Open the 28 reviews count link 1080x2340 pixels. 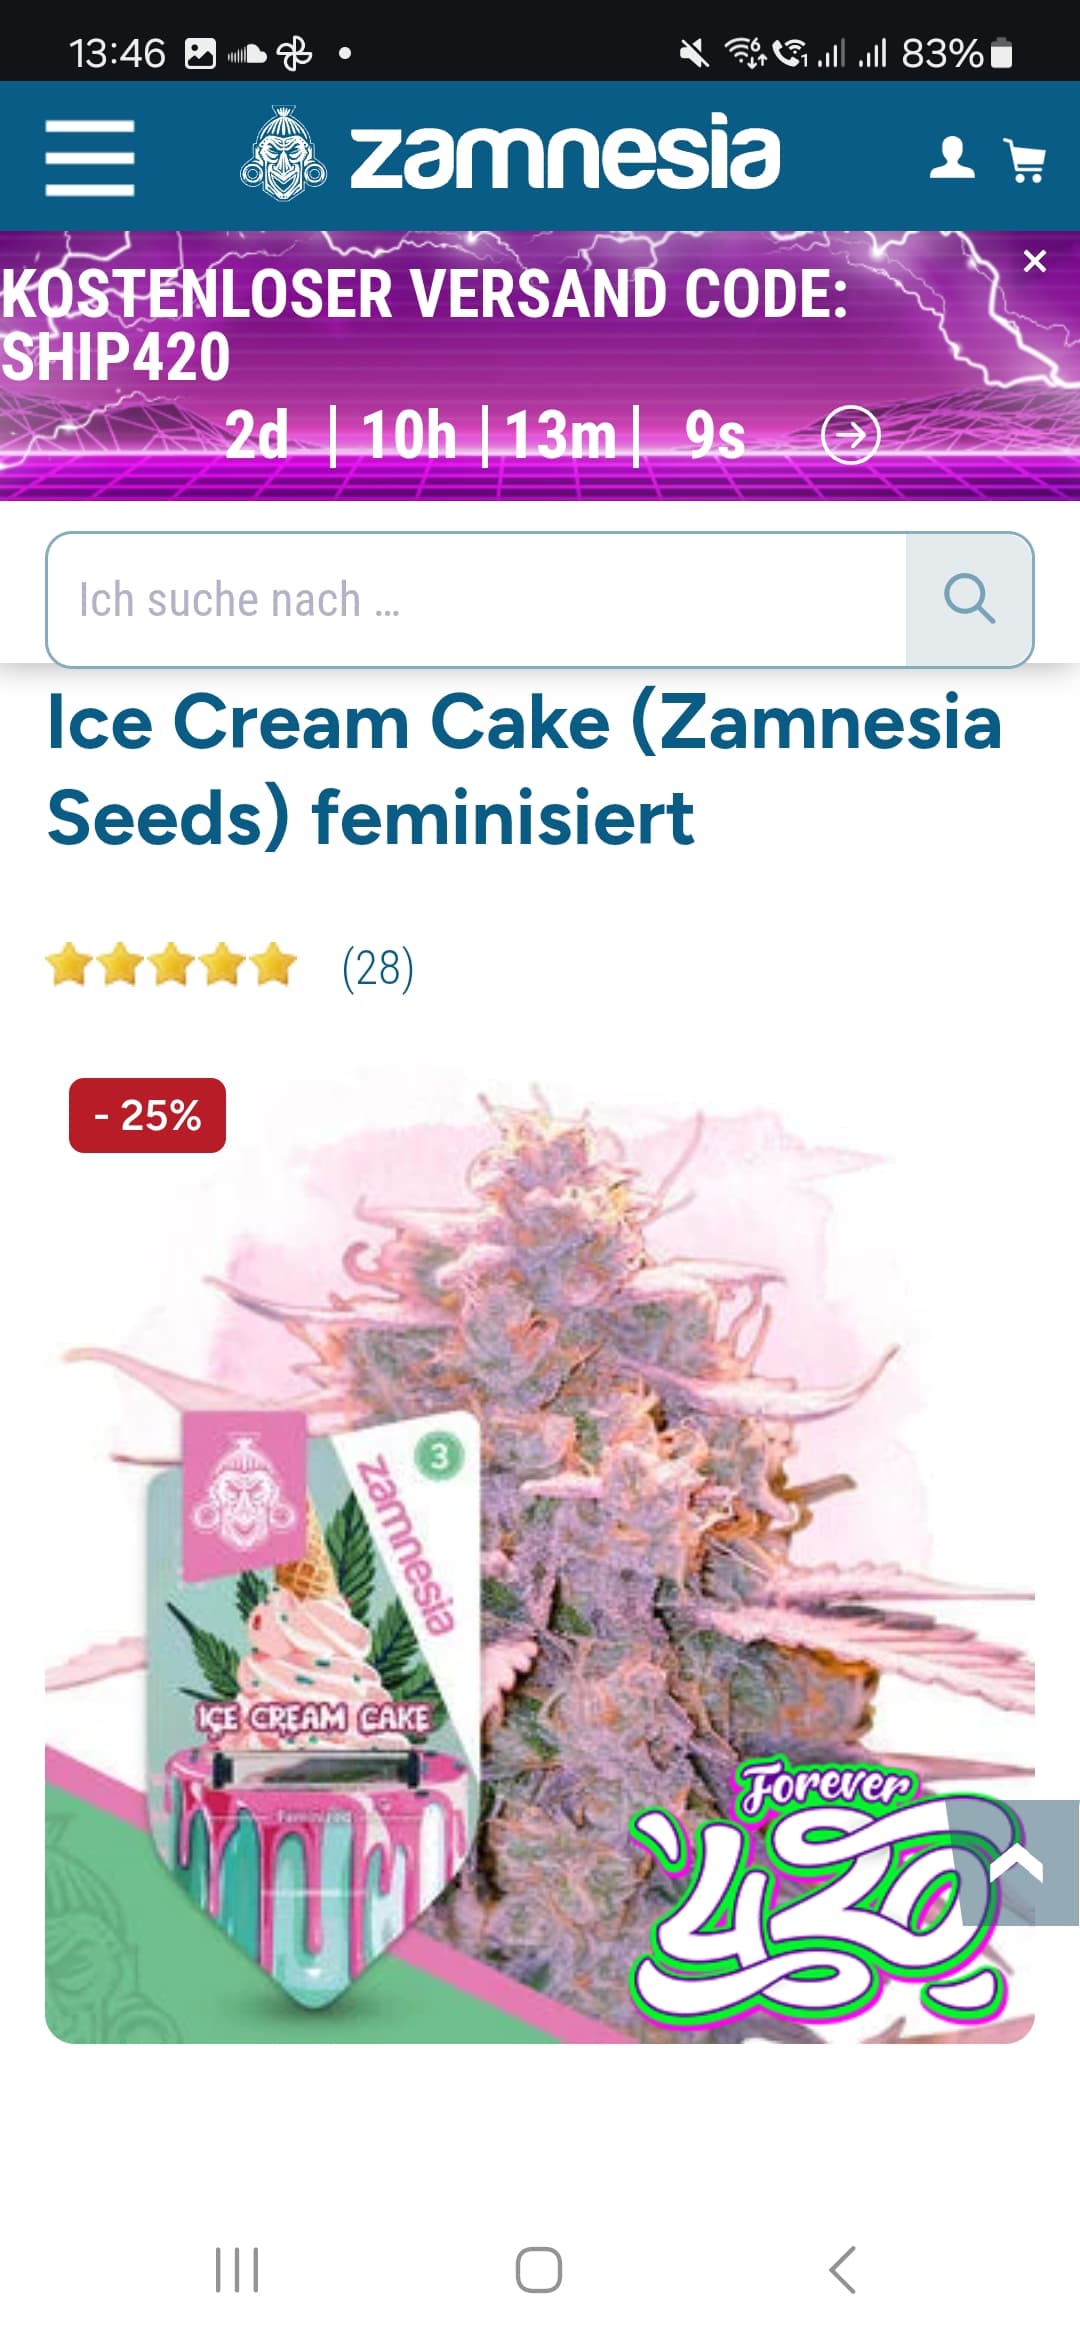378,968
